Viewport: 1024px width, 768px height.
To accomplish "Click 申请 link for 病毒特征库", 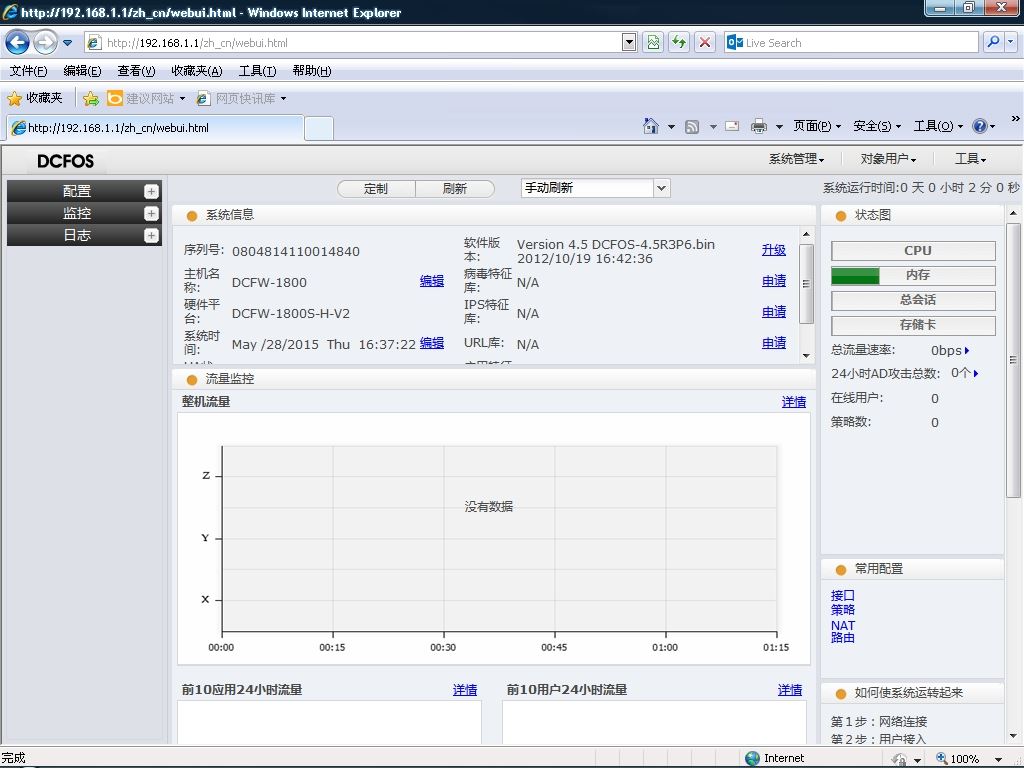I will tap(774, 281).
